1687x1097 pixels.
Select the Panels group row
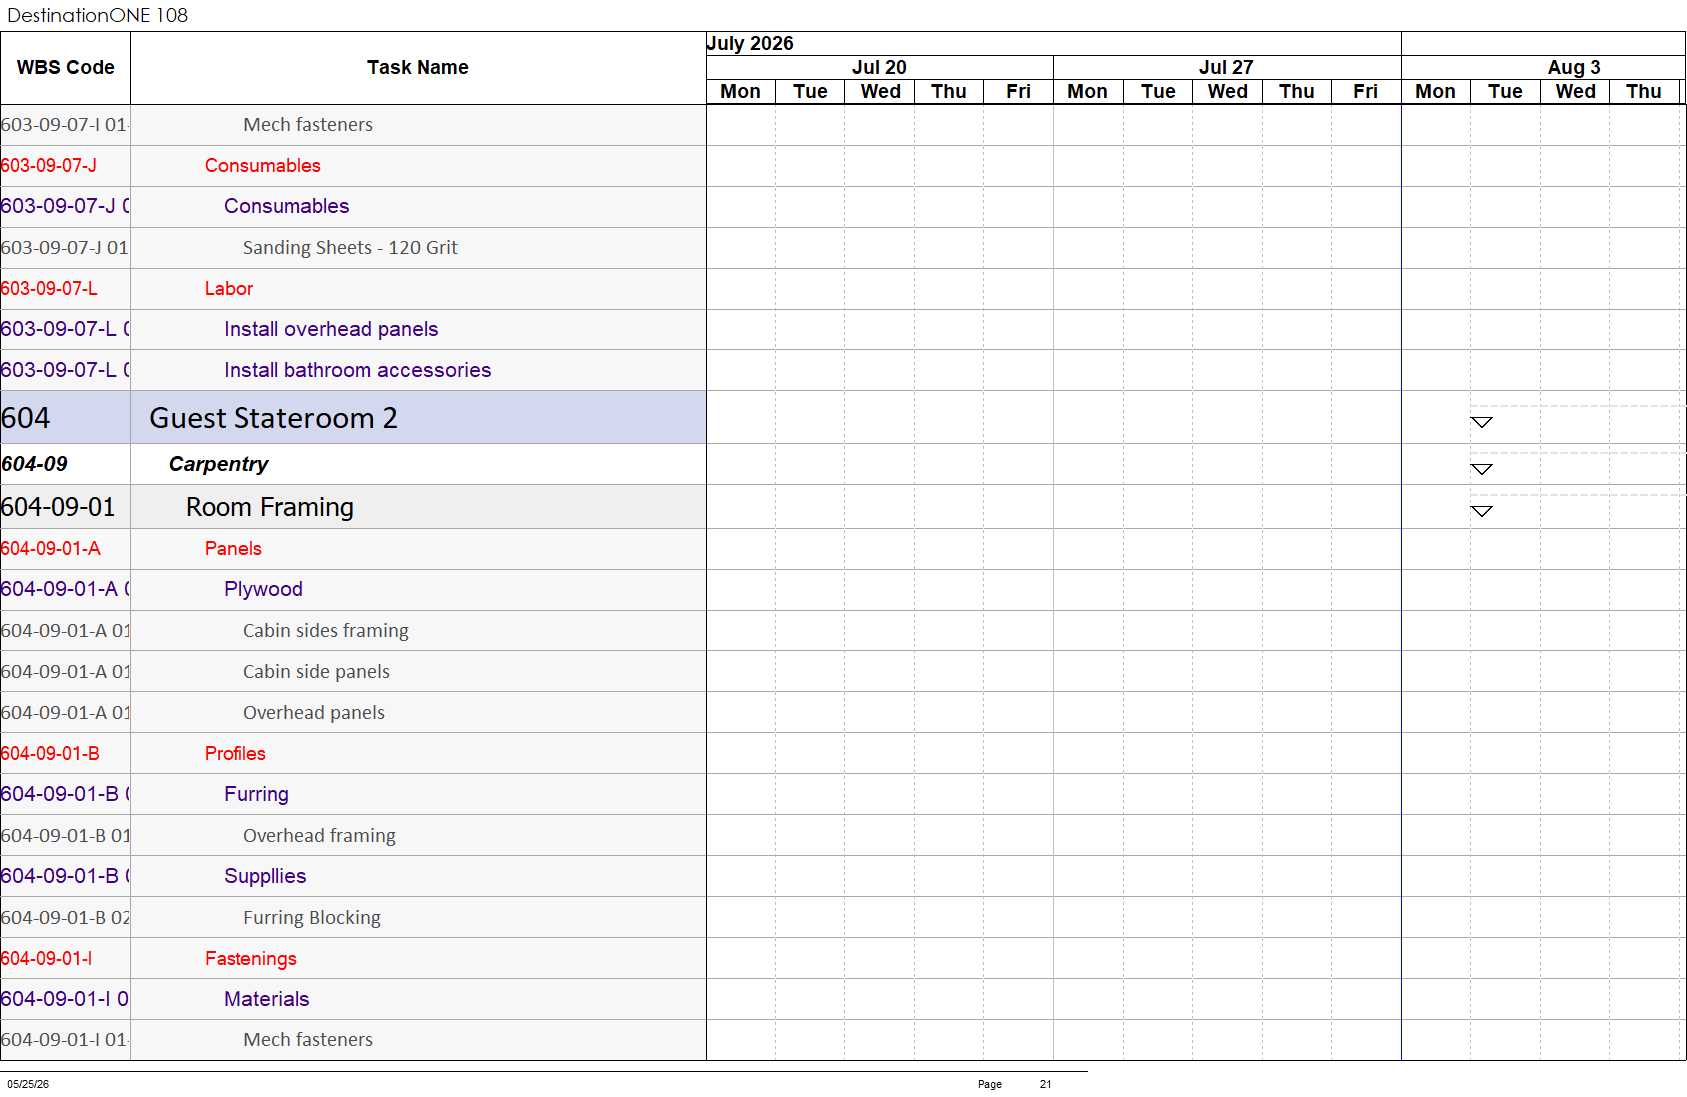418,548
